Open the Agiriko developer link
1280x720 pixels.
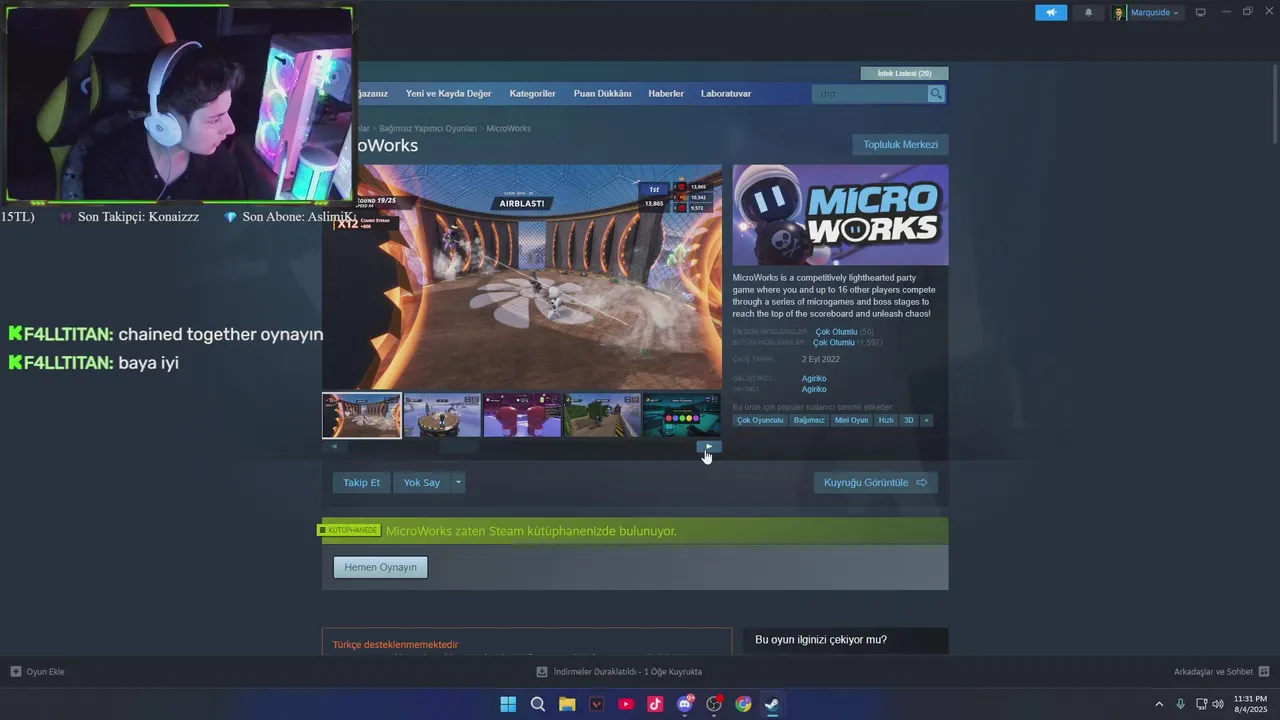click(814, 378)
